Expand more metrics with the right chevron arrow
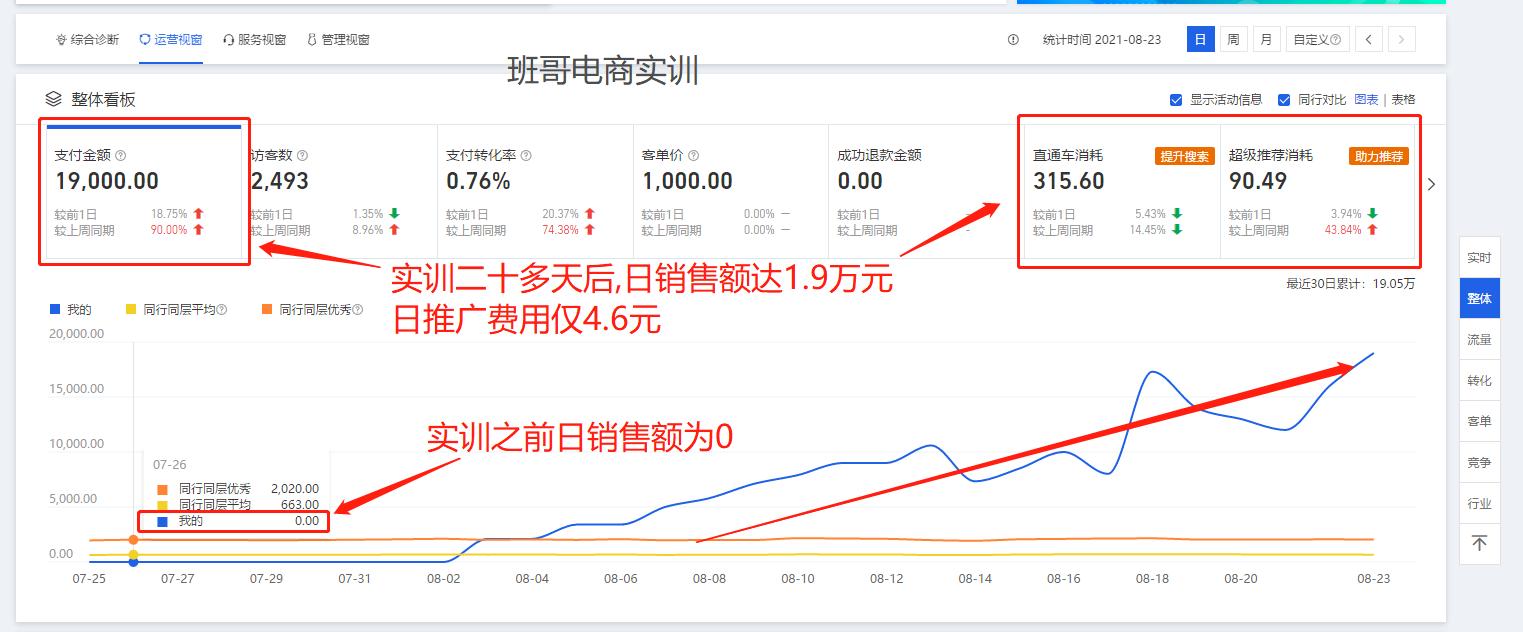 [1432, 184]
